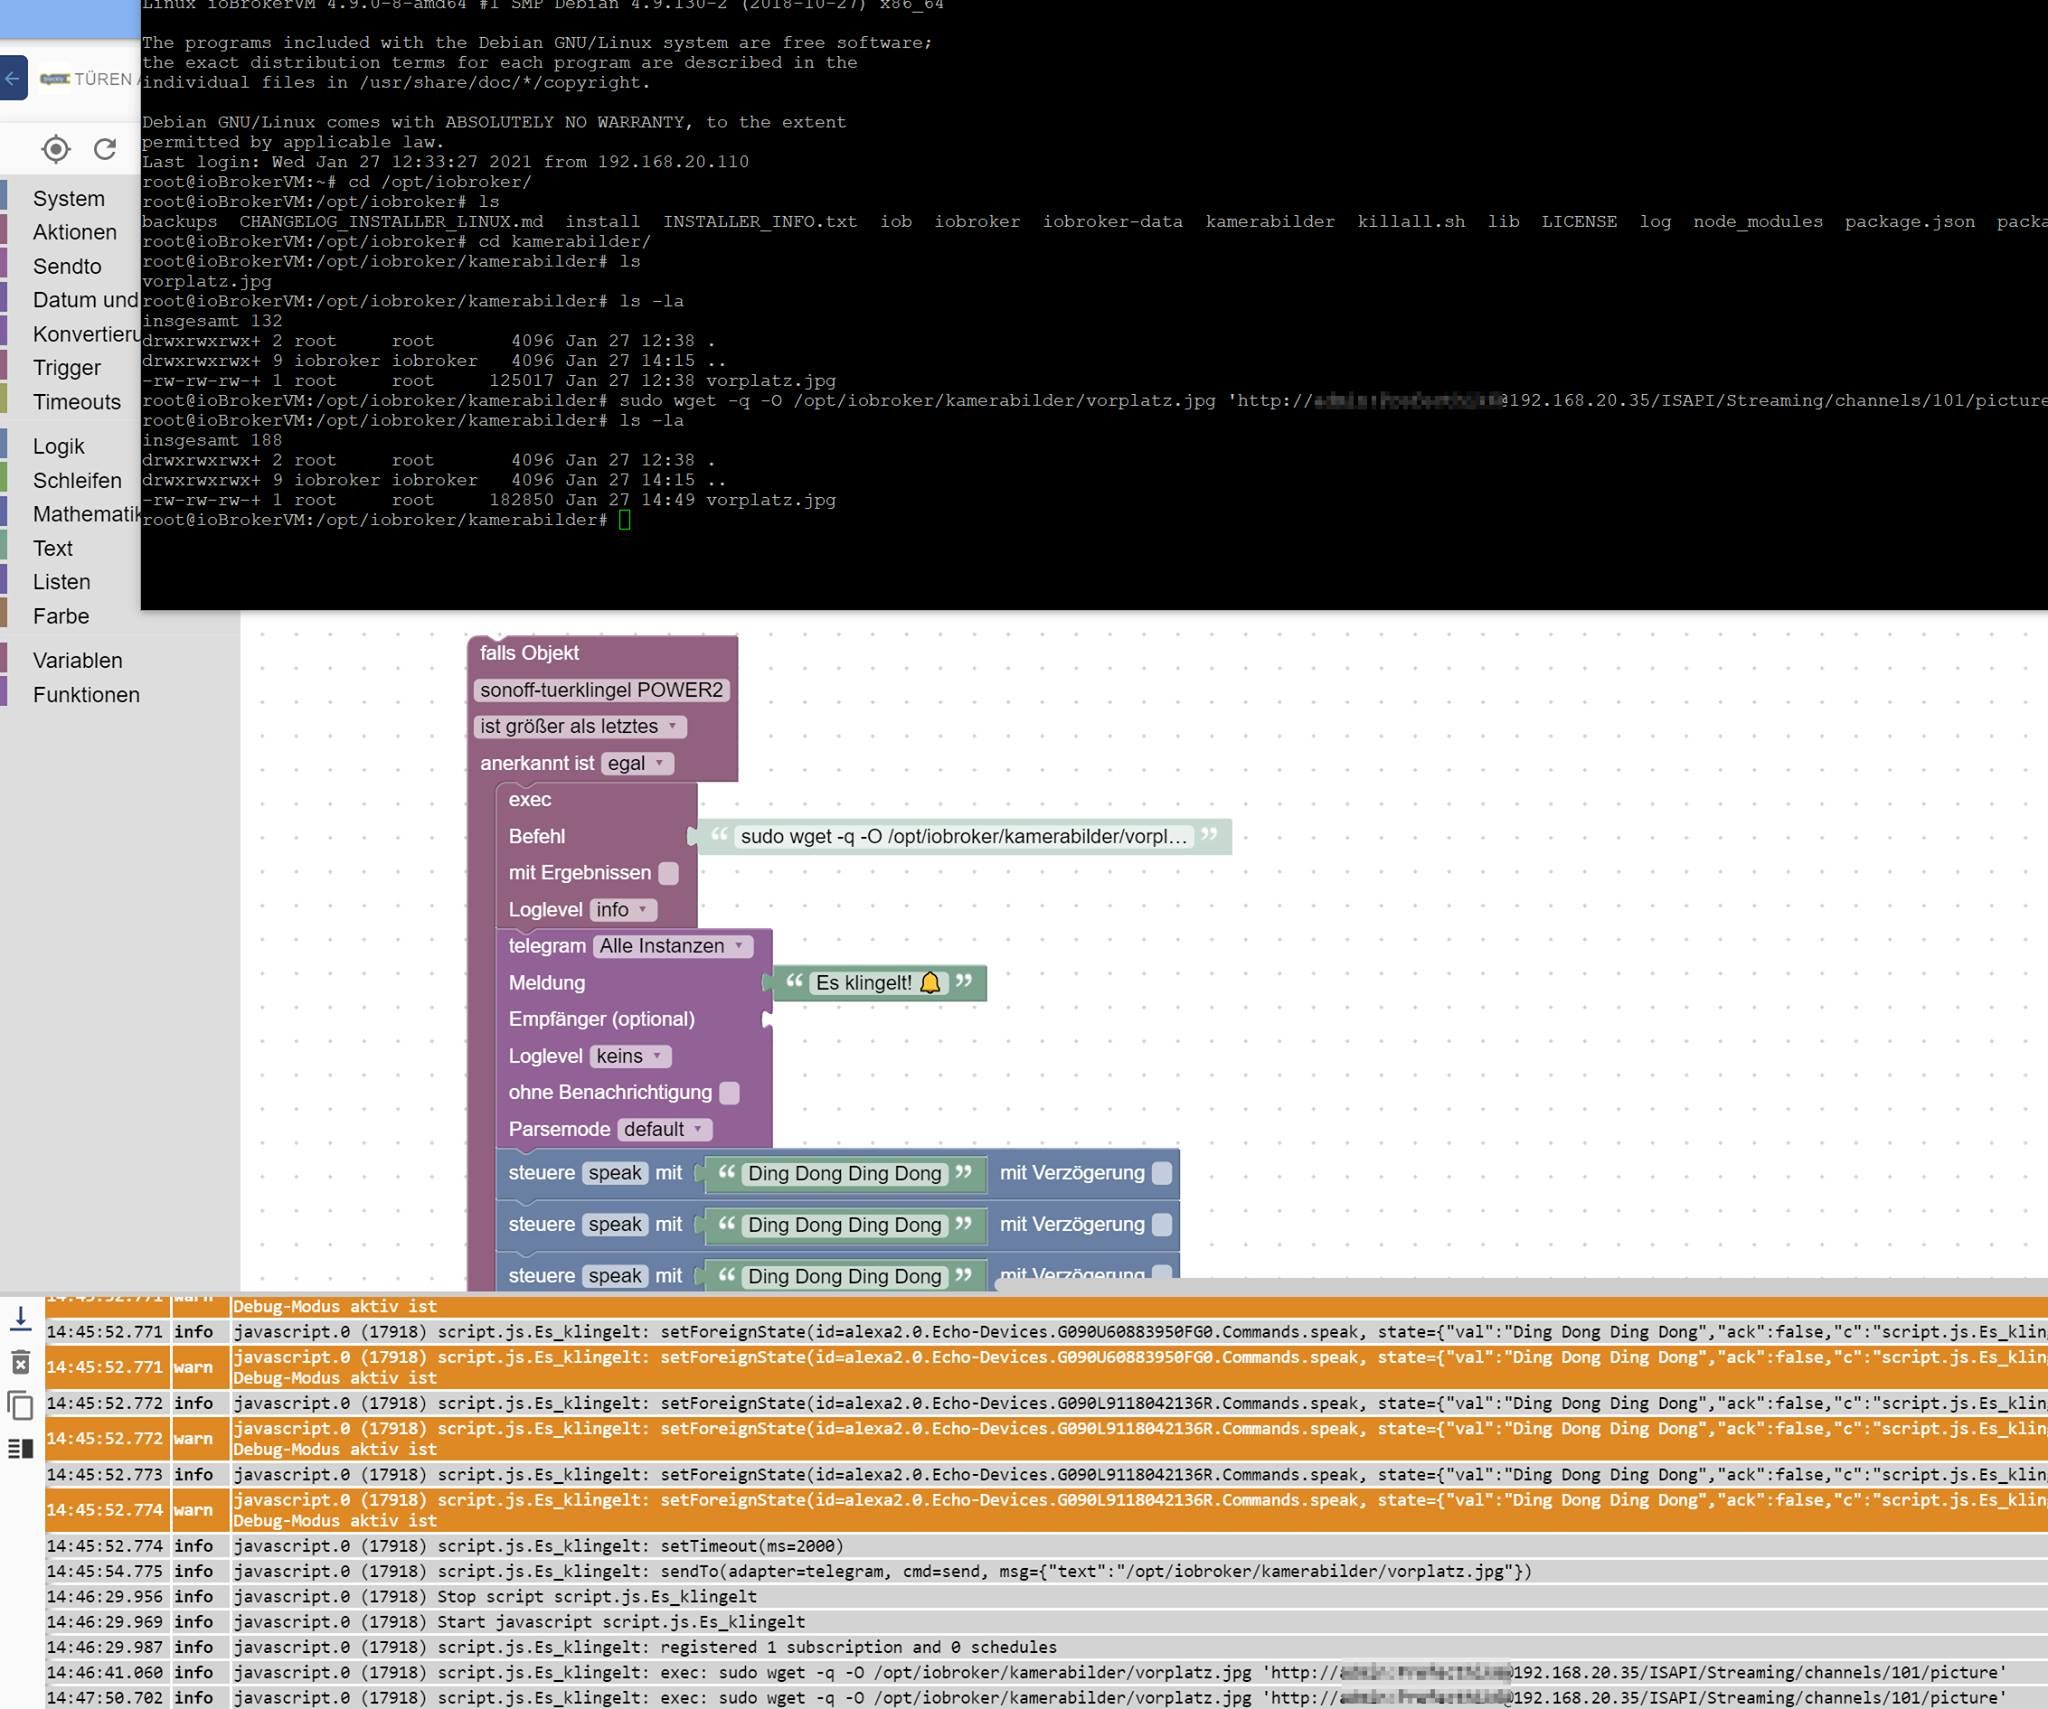Image resolution: width=2048 pixels, height=1709 pixels.
Task: Click the refresh icon in sidebar toolbar
Action: tap(105, 149)
